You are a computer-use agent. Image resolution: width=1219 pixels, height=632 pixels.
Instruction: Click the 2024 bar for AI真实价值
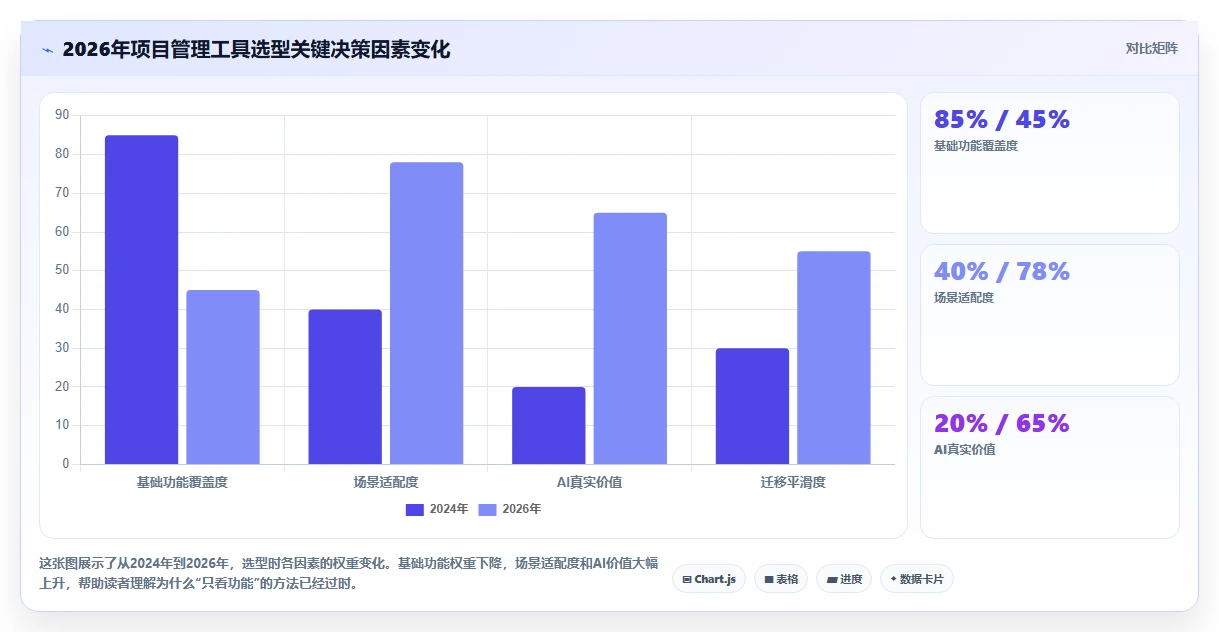[549, 425]
